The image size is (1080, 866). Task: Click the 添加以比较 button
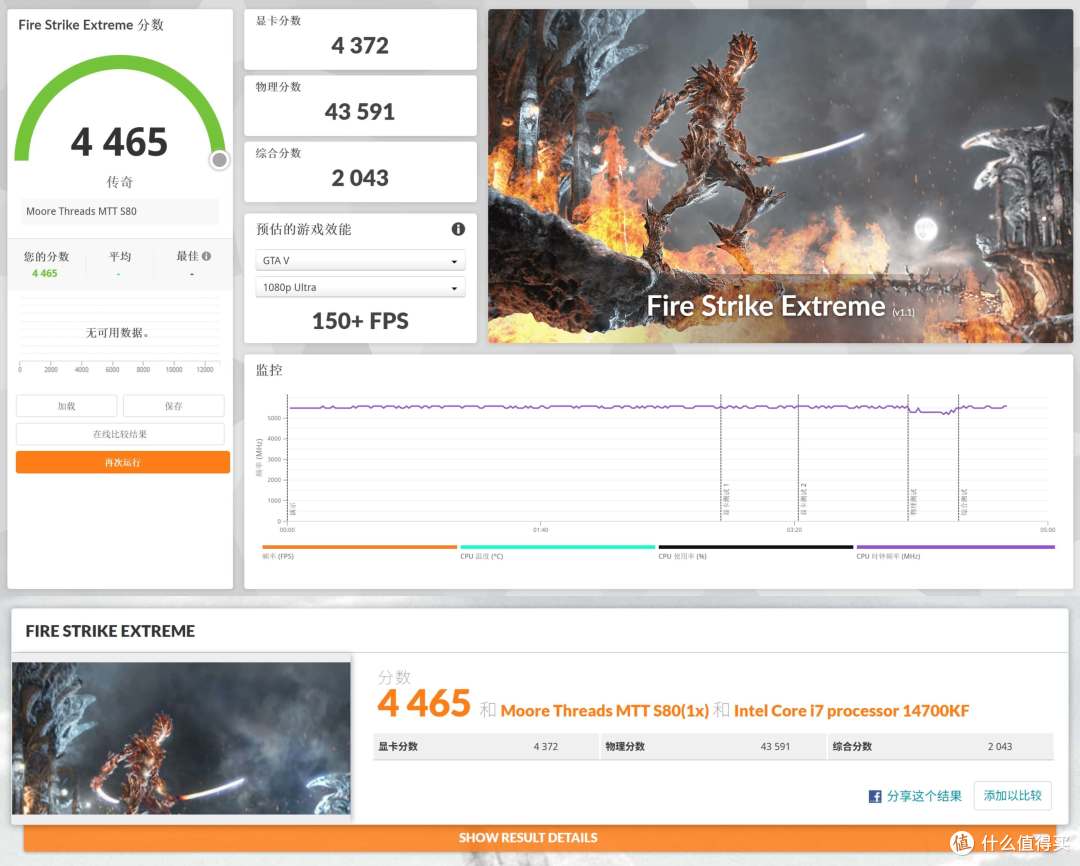coord(1012,796)
